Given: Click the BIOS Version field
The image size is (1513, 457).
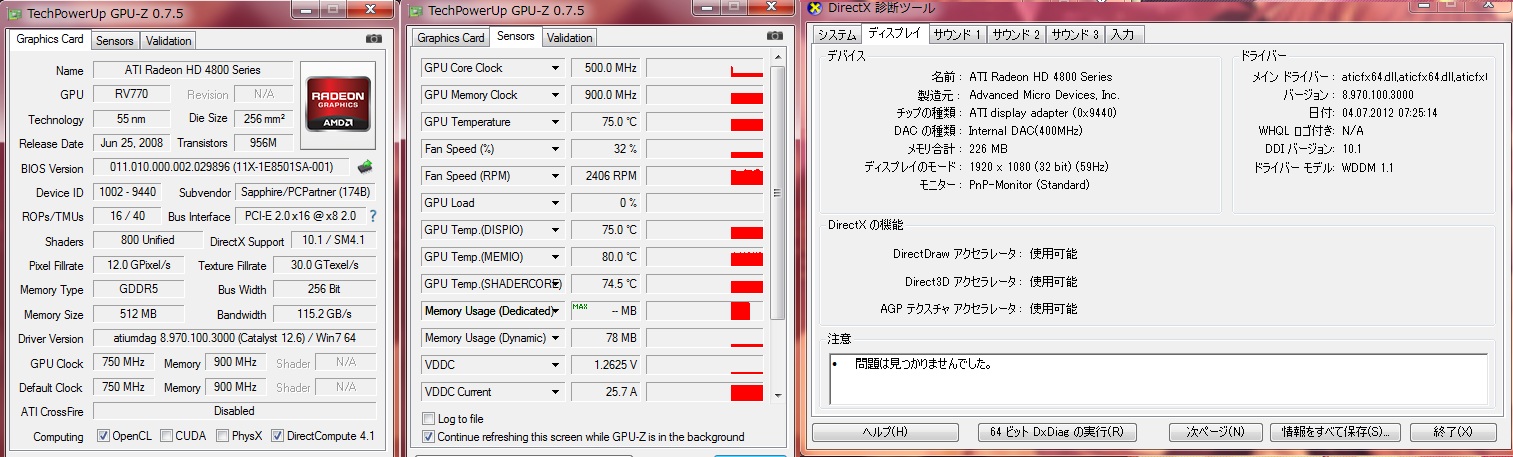Looking at the screenshot, I should 222,167.
